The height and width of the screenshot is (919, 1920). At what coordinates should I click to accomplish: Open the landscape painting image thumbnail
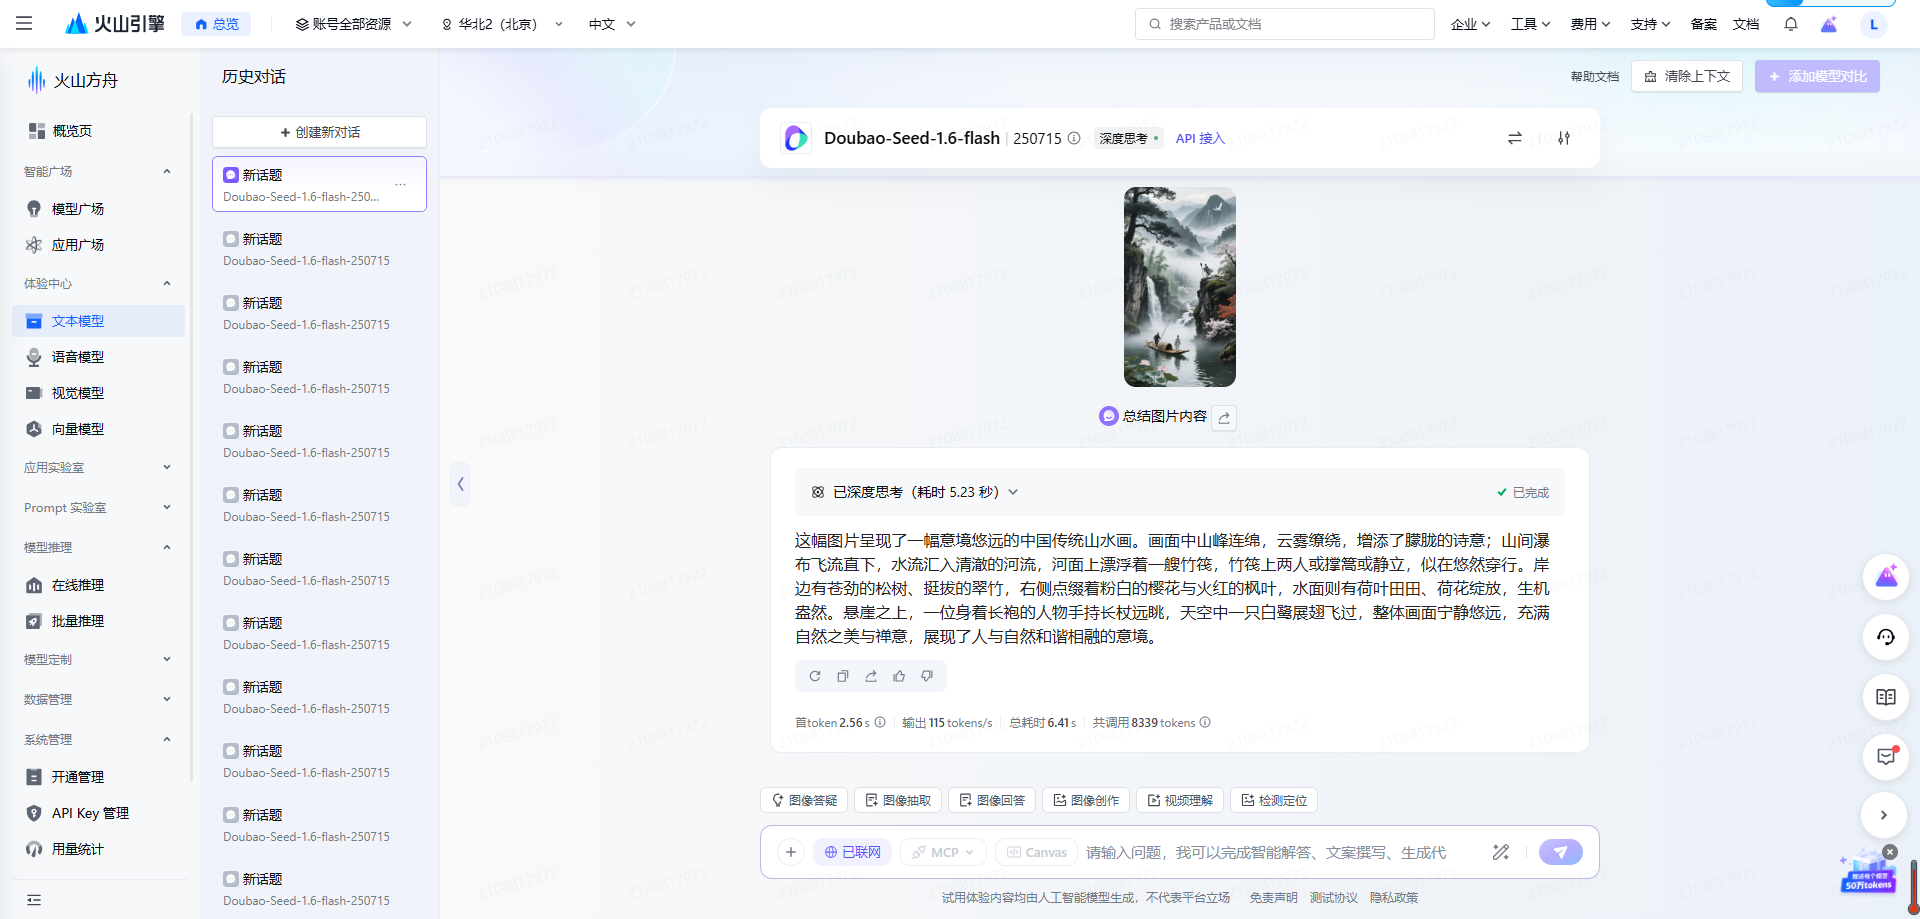tap(1180, 287)
